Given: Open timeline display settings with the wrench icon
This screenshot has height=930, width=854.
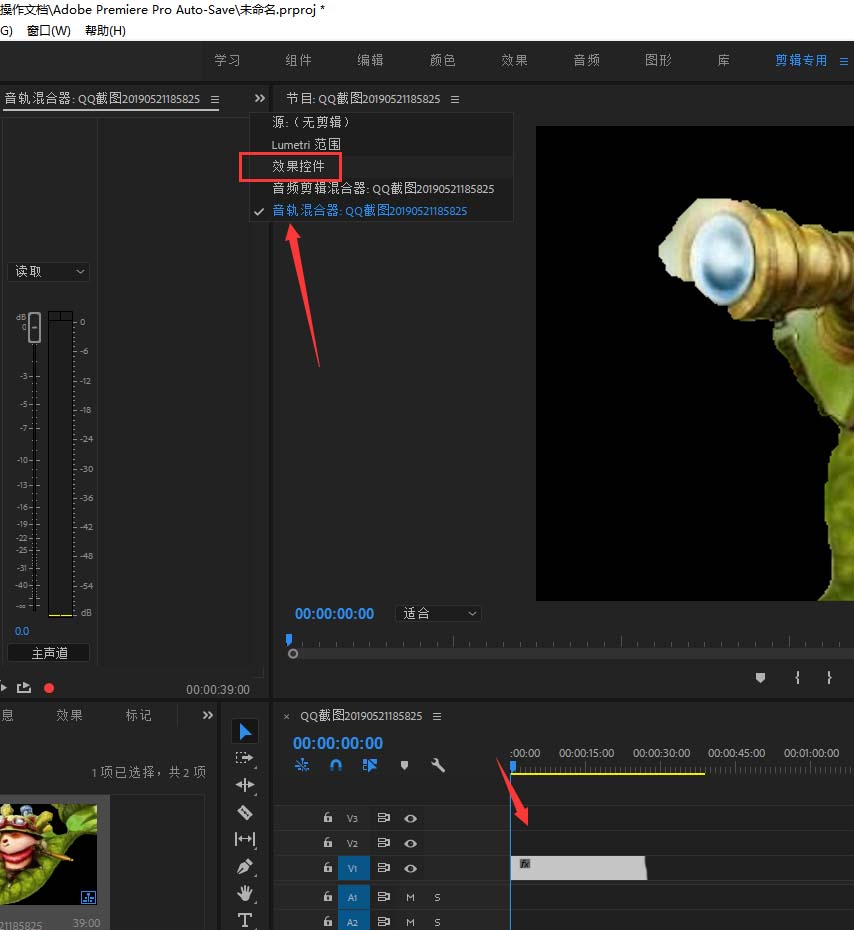Looking at the screenshot, I should tap(437, 765).
